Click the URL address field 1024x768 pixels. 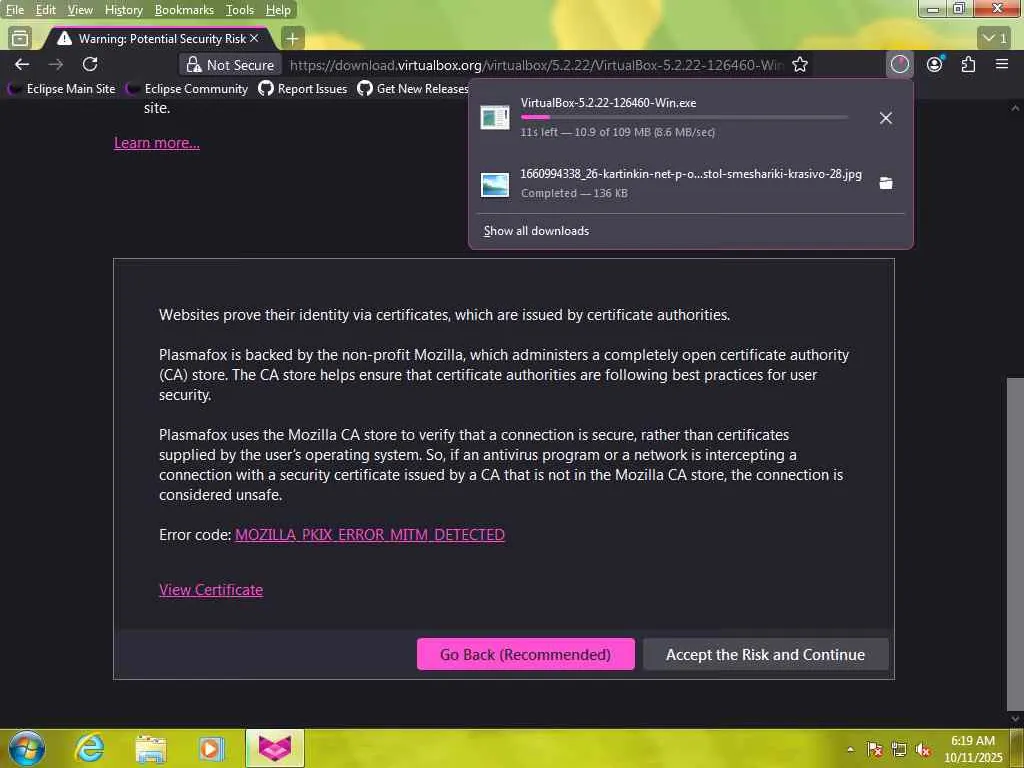pos(536,65)
